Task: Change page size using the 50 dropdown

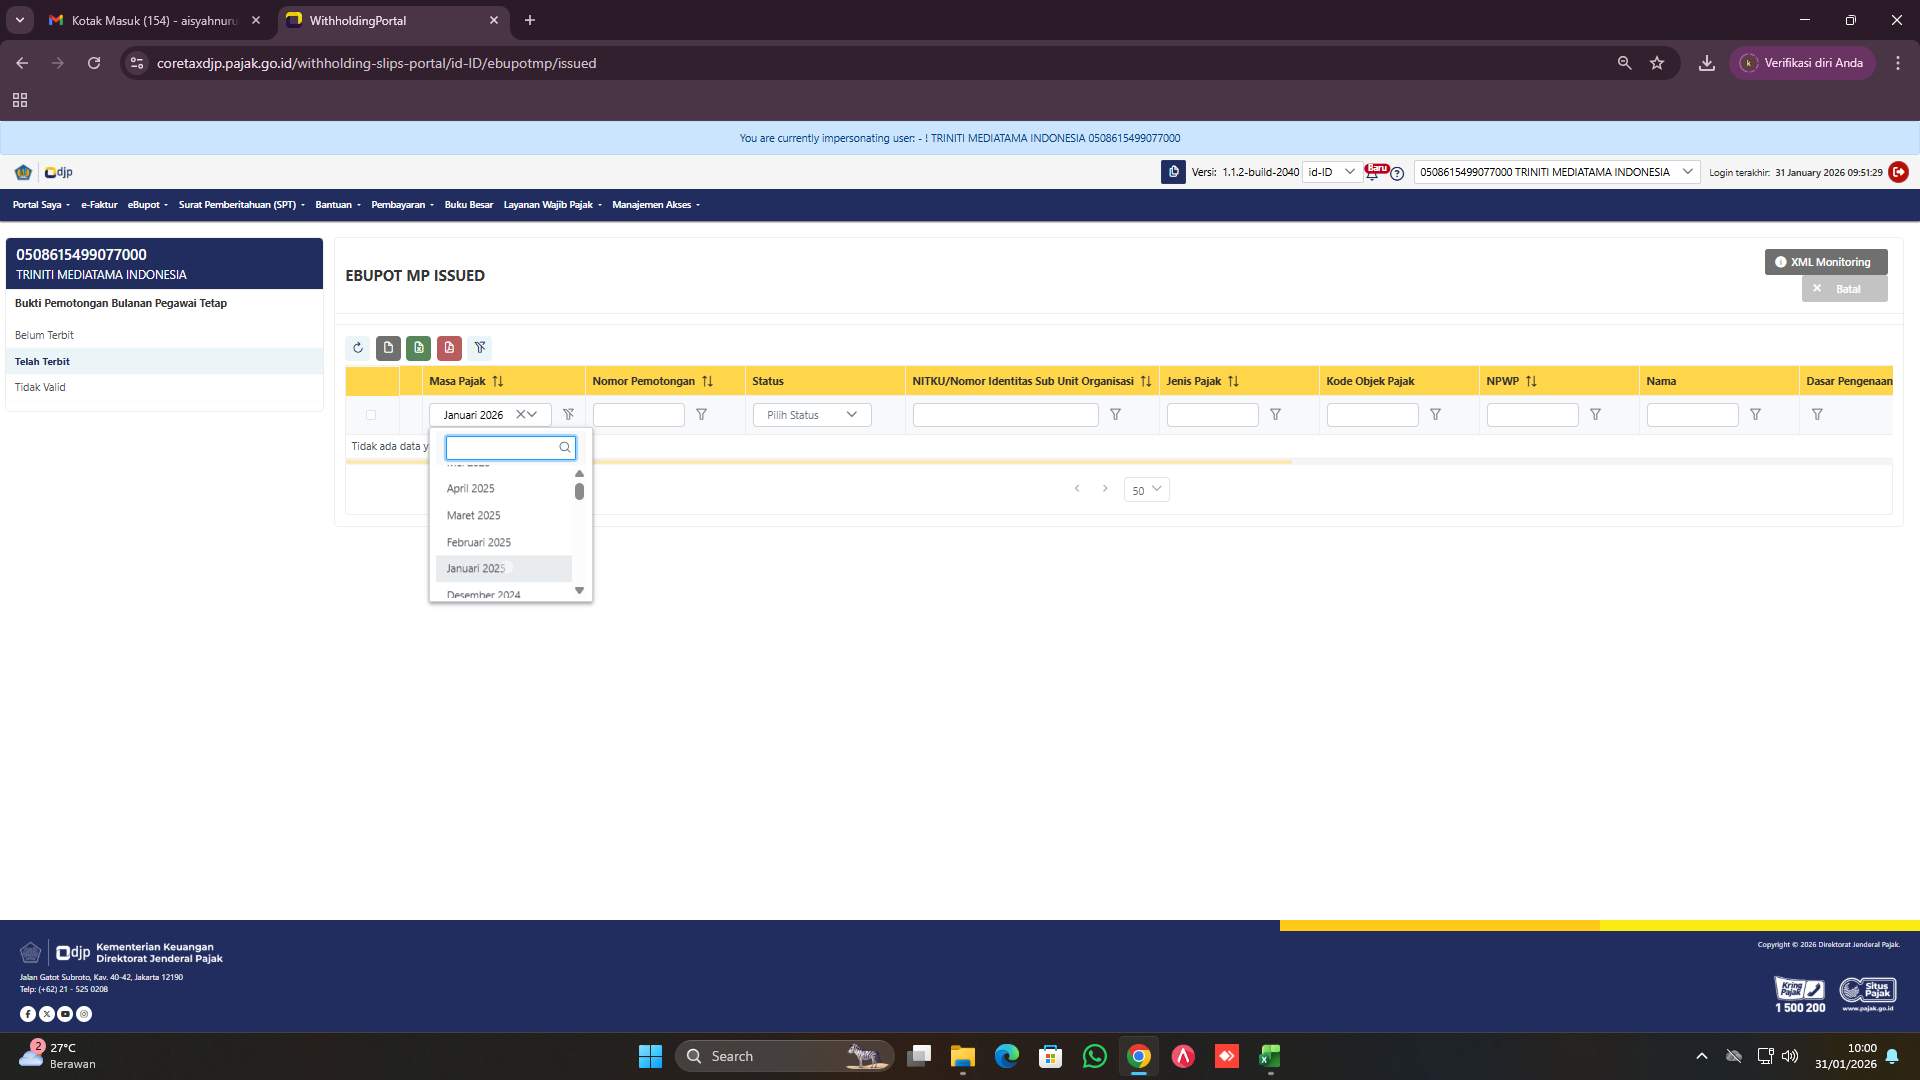Action: coord(1146,490)
